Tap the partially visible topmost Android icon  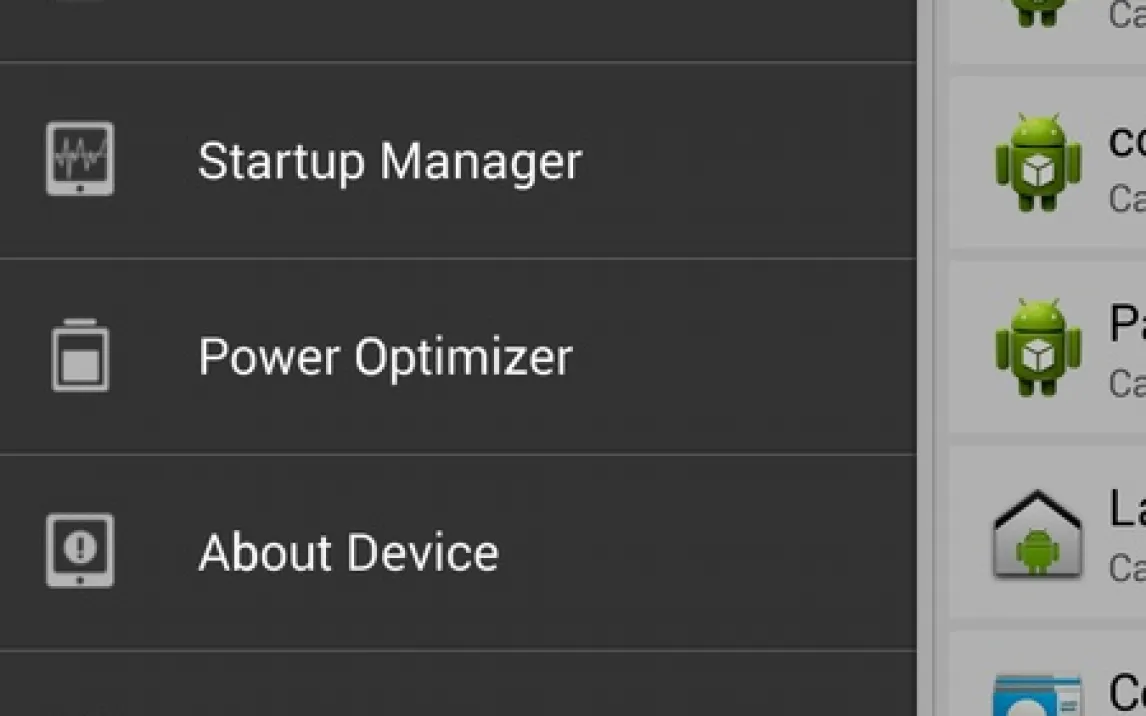(x=1038, y=12)
